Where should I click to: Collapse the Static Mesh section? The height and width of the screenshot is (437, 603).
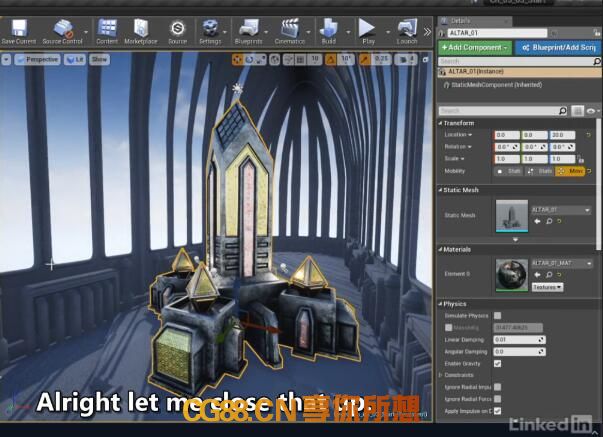click(440, 190)
